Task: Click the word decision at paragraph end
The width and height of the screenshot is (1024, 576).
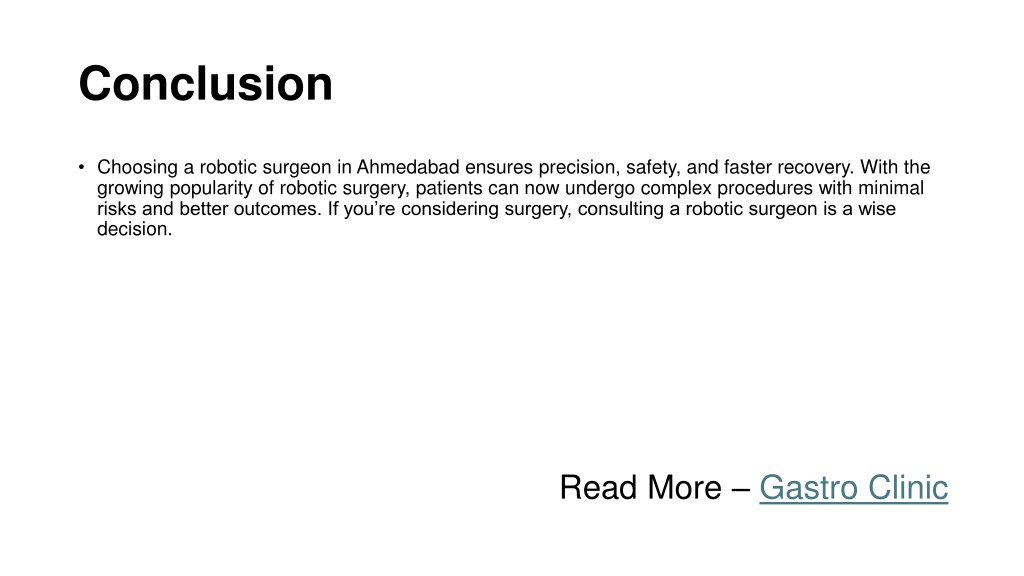Action: click(x=133, y=229)
